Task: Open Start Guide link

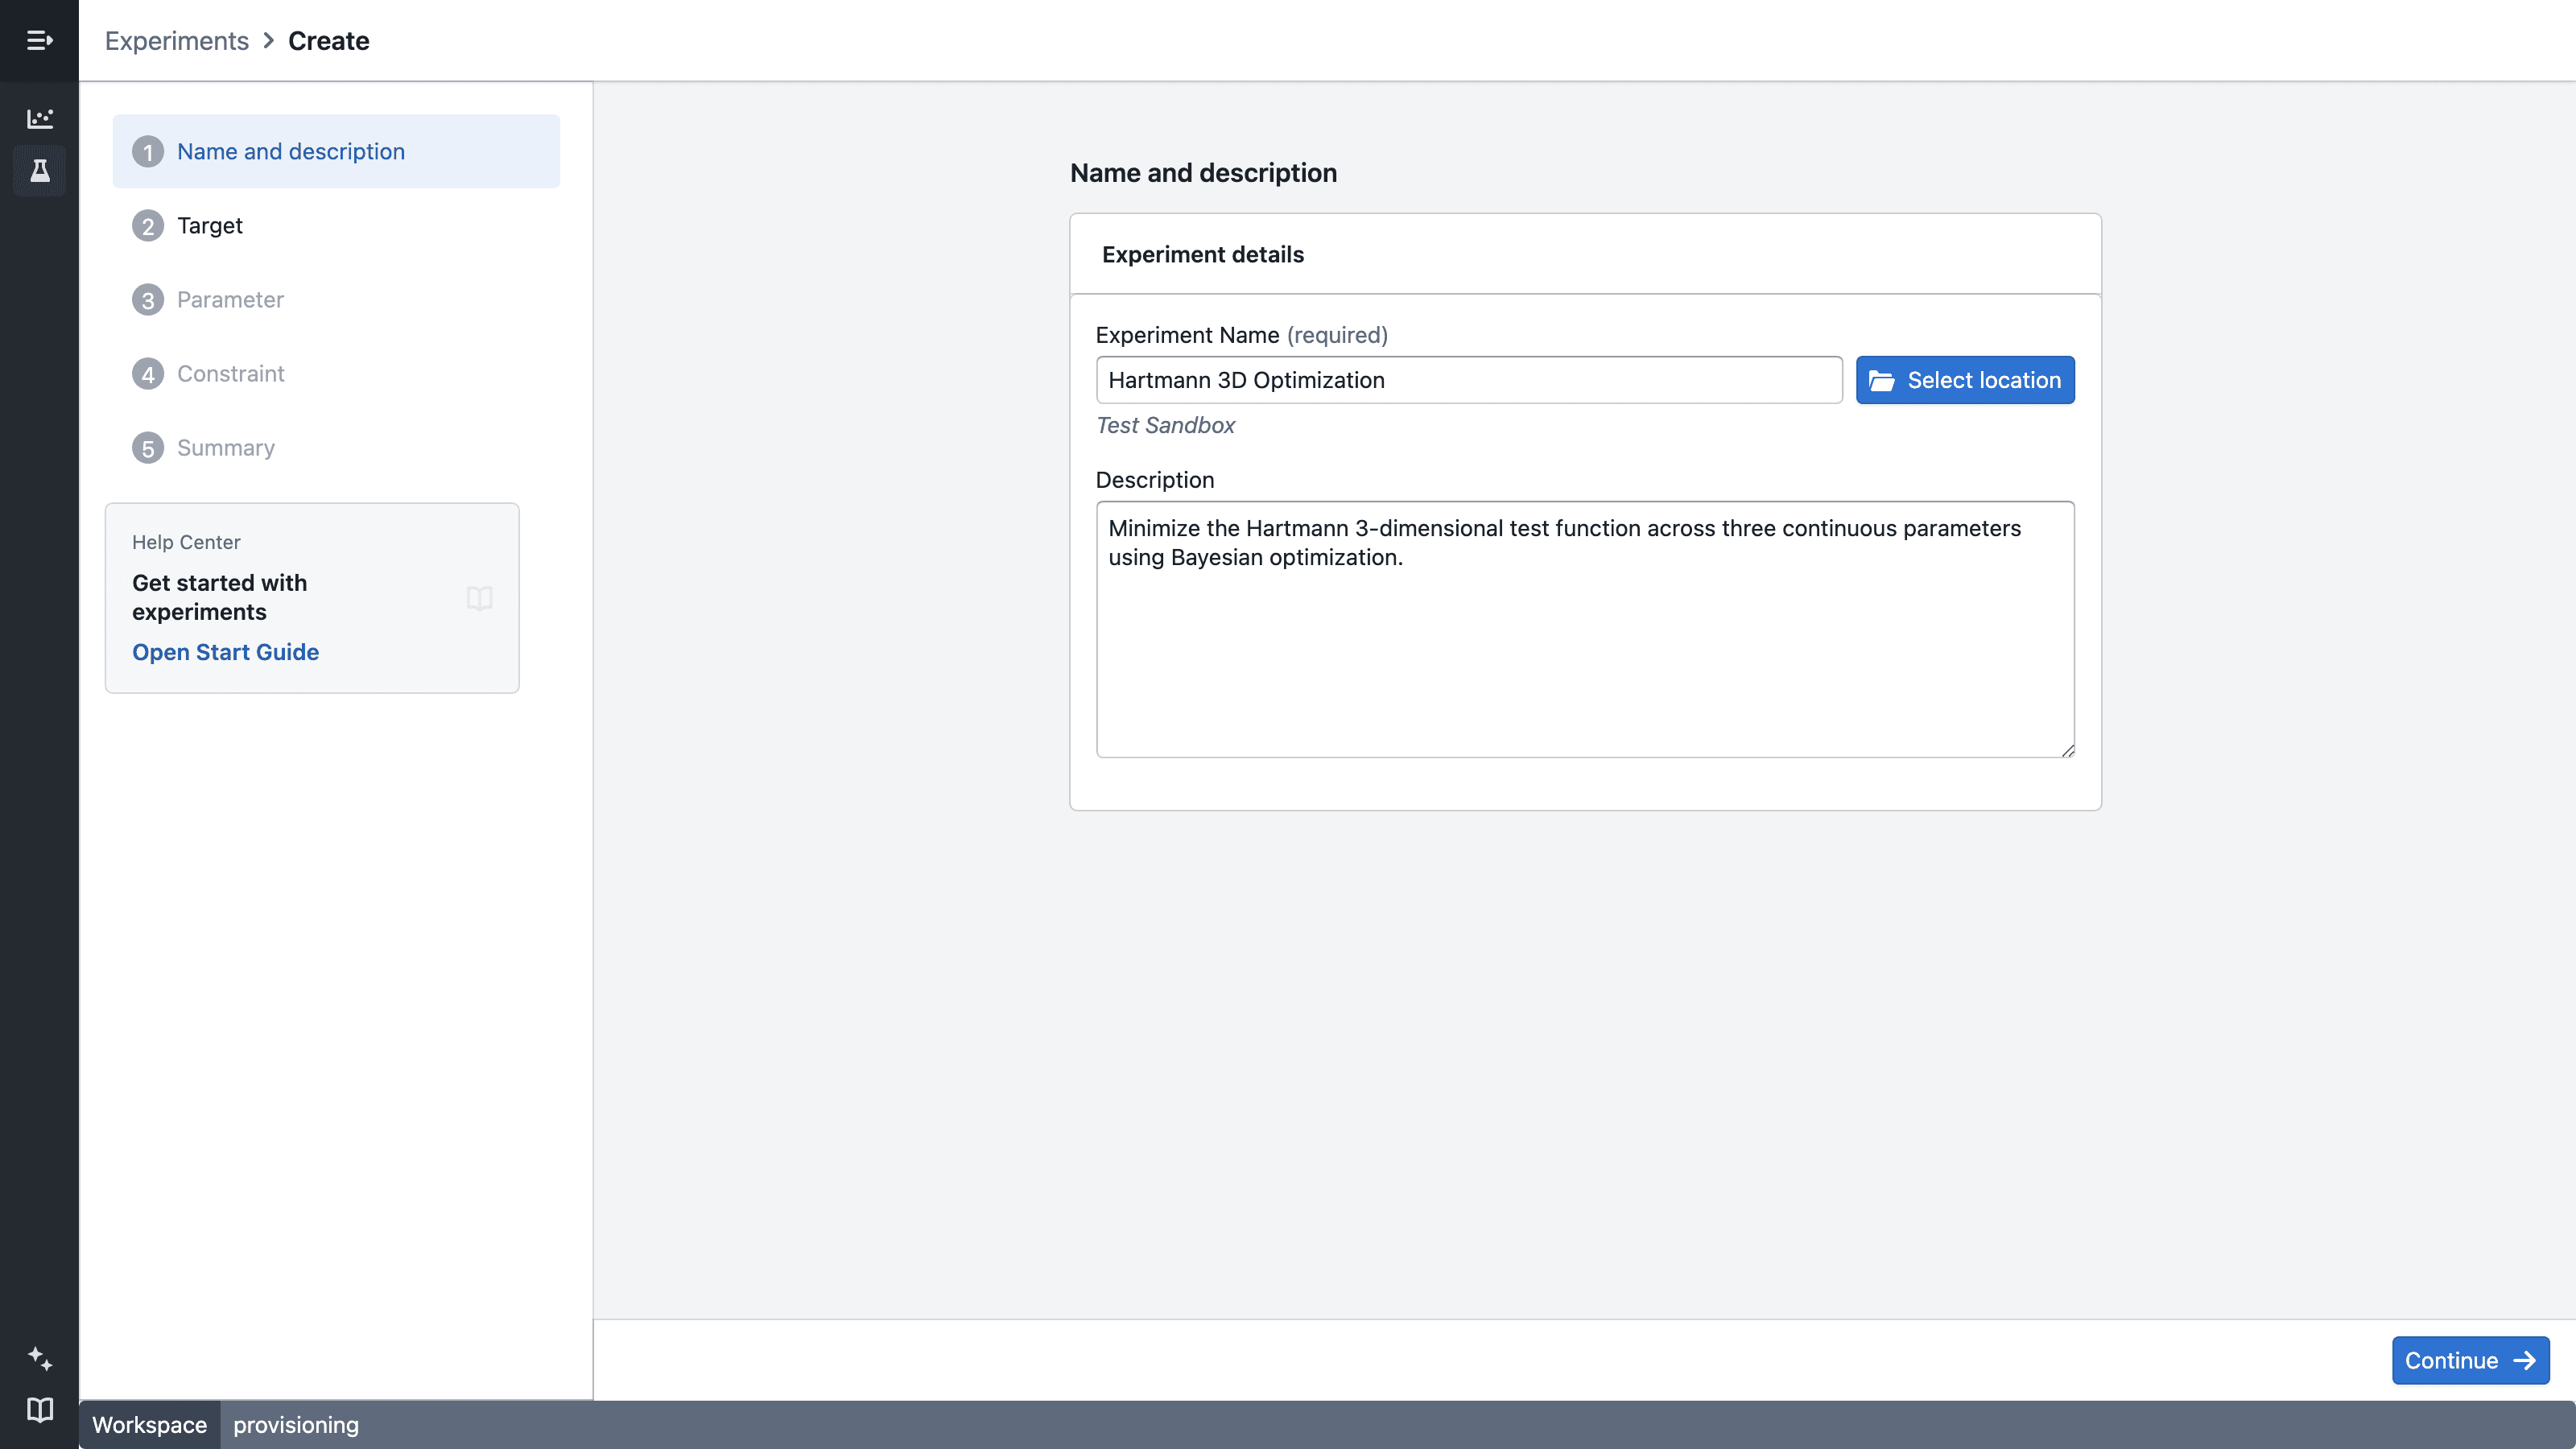Action: [x=225, y=652]
